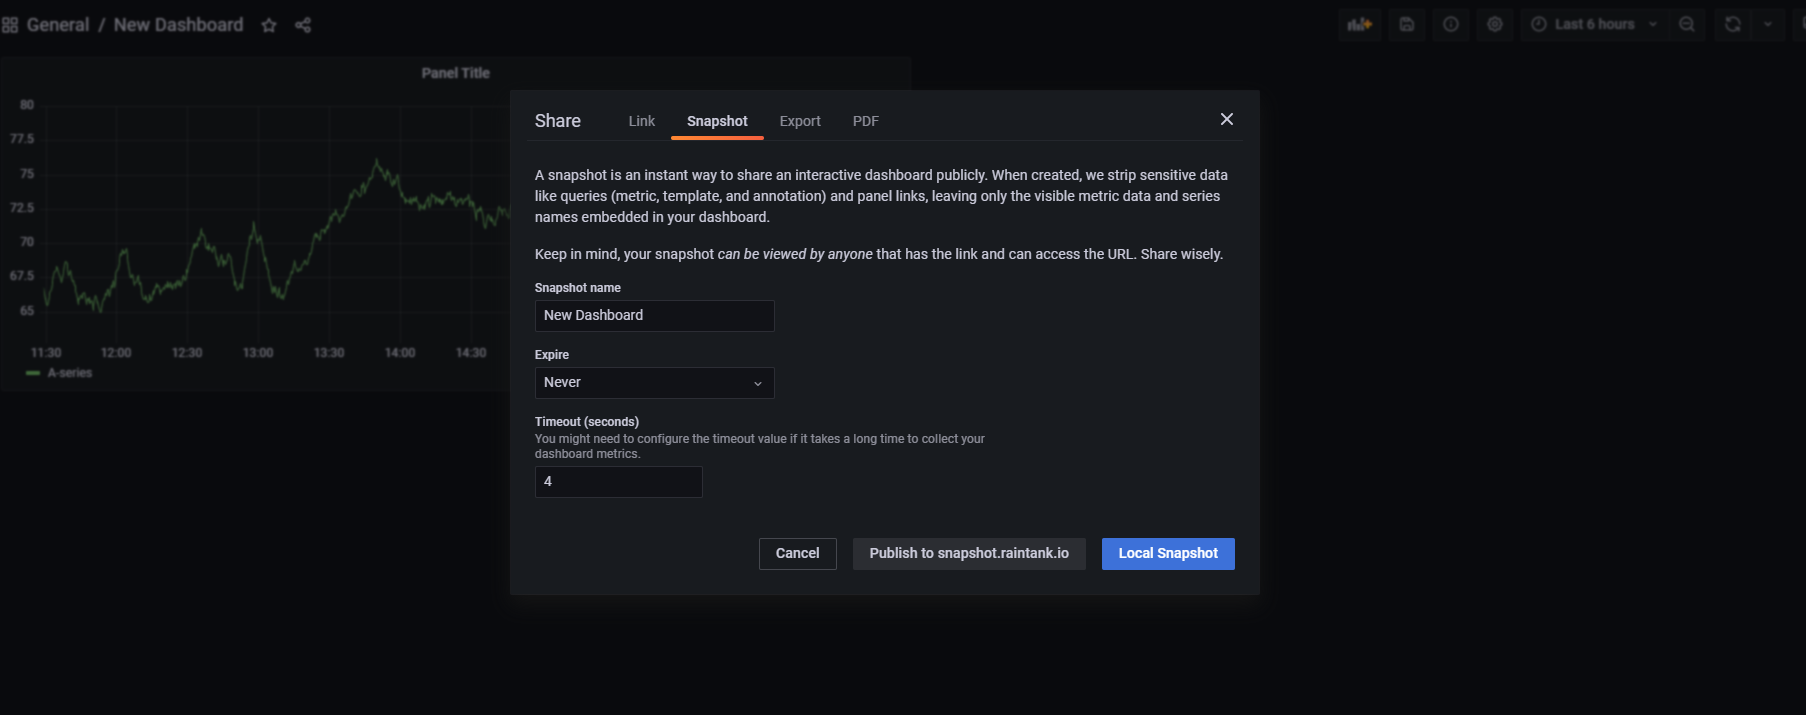Click the Panel Title header

coord(456,73)
